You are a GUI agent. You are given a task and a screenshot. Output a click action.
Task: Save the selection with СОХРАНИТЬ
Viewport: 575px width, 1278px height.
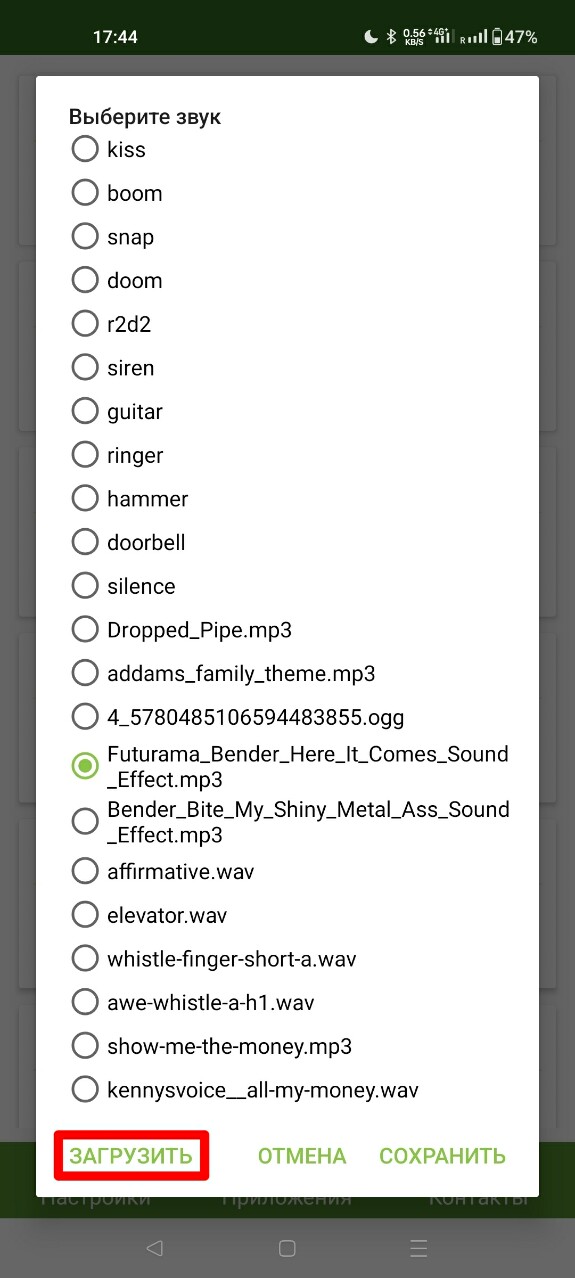pyautogui.click(x=442, y=1156)
